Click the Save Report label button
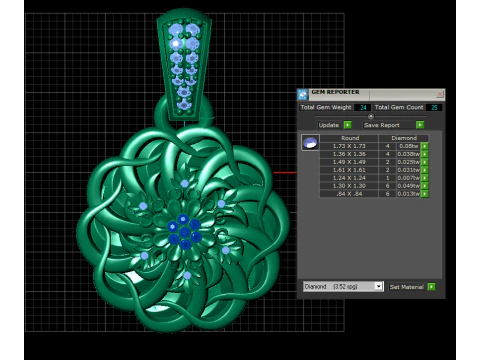480x360 pixels. (x=382, y=125)
